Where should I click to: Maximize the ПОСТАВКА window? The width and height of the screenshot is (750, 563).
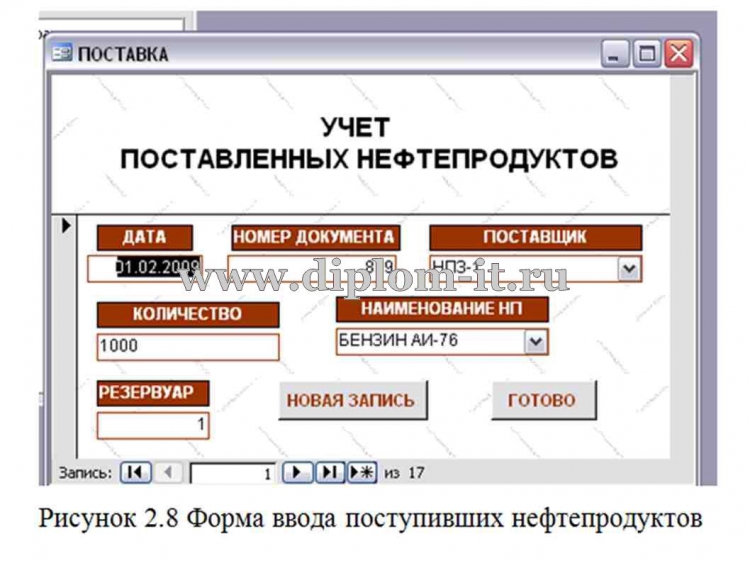tap(647, 53)
